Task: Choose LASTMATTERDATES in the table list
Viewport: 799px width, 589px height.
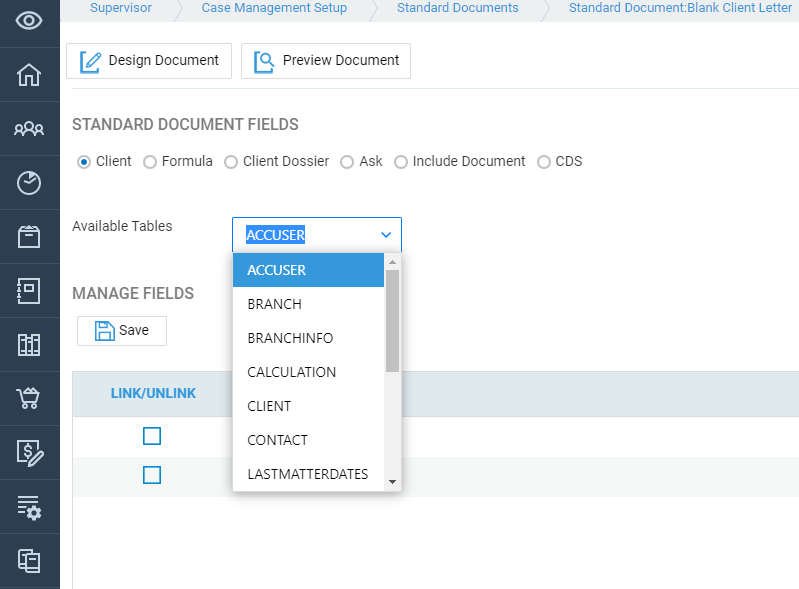Action: [x=308, y=474]
